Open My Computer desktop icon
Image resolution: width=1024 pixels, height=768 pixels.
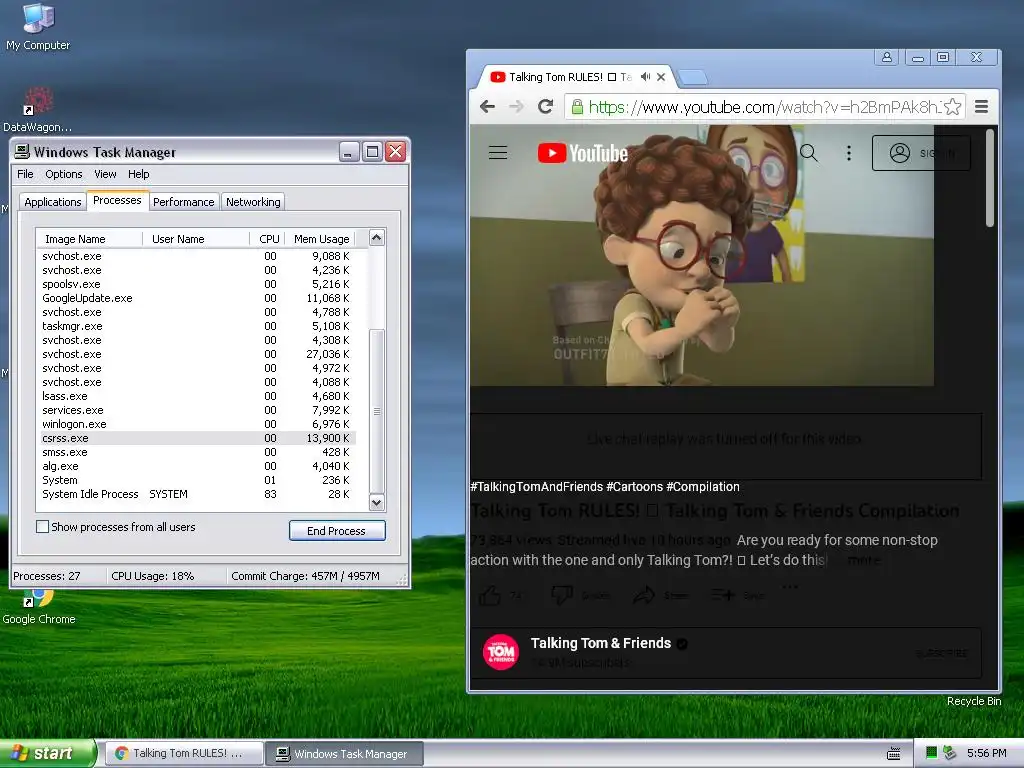coord(38,26)
